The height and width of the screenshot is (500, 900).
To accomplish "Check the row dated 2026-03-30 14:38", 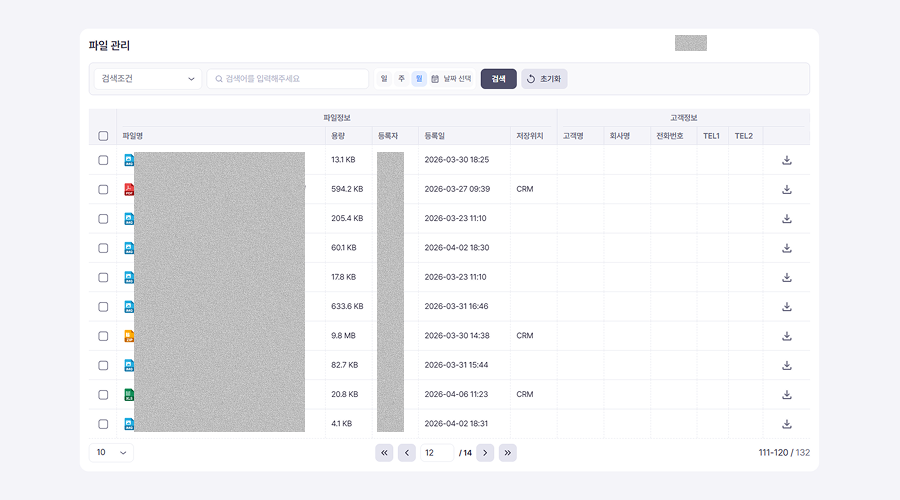I will pos(103,336).
